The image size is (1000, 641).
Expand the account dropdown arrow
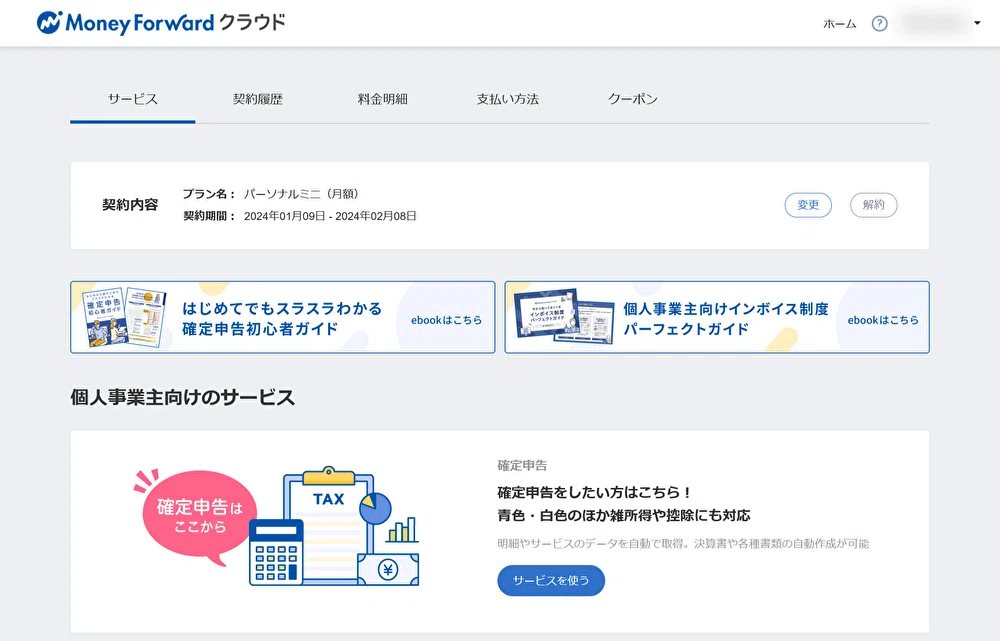[x=977, y=24]
